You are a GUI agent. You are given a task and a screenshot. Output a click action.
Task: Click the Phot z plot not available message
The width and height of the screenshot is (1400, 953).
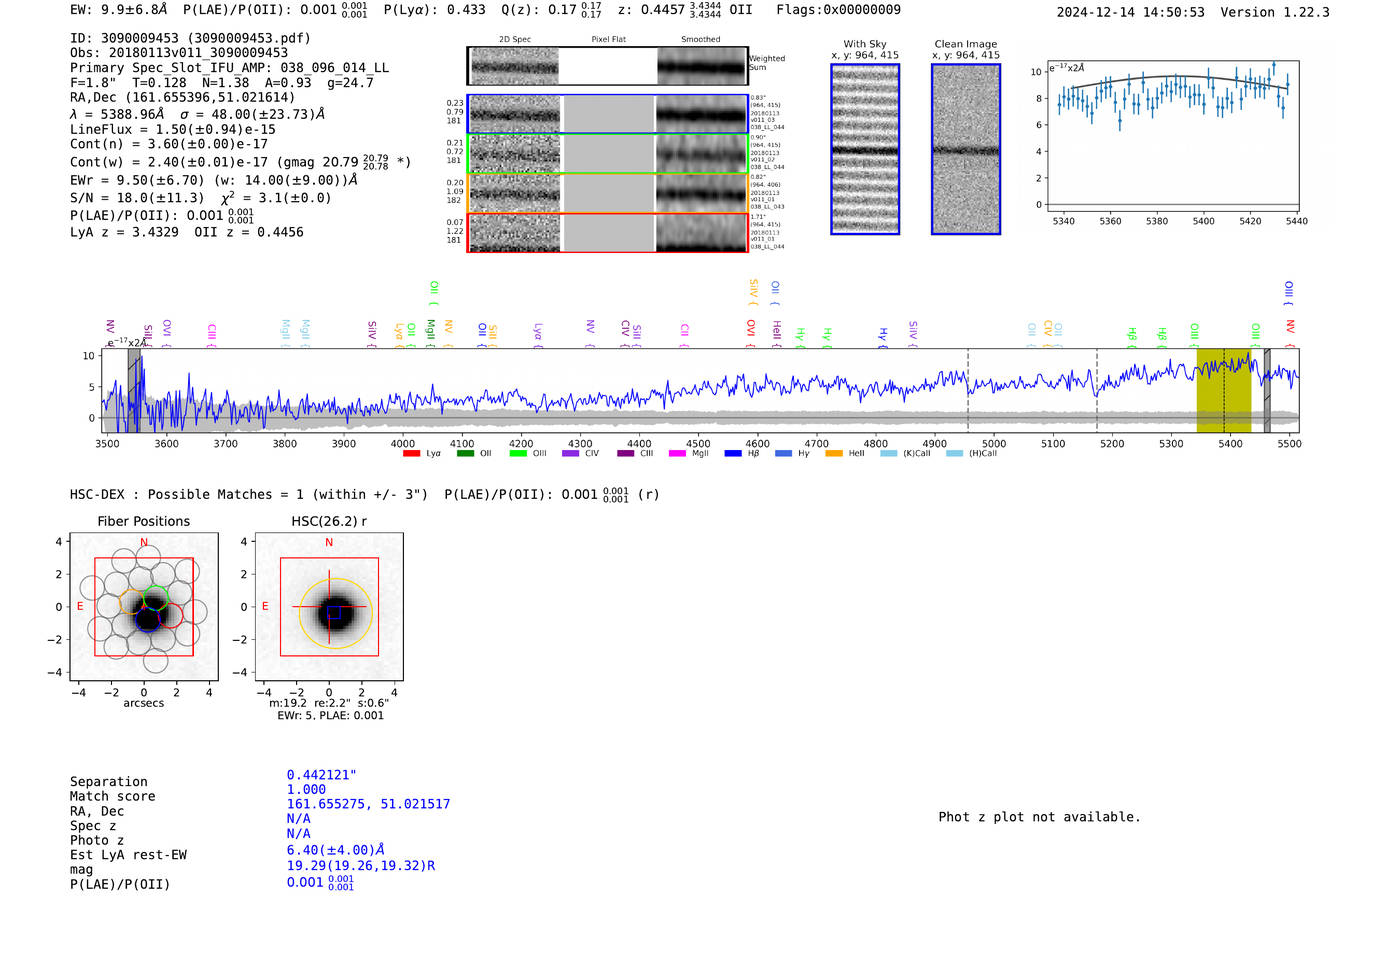(x=1039, y=817)
